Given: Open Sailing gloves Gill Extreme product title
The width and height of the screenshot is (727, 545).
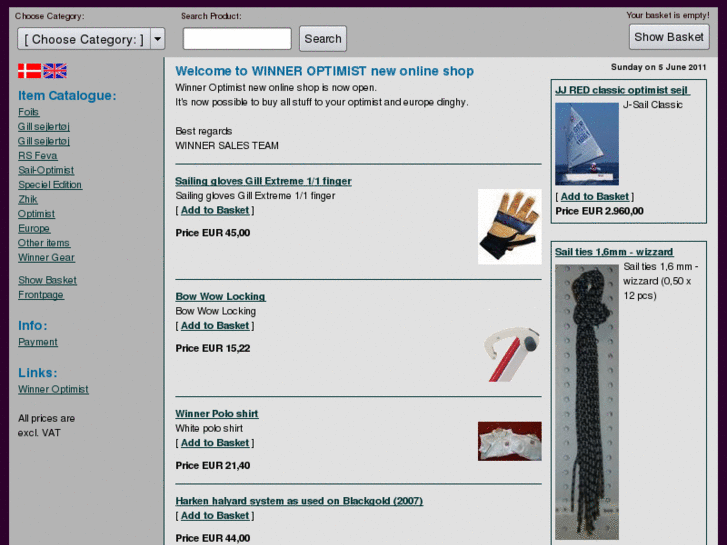Looking at the screenshot, I should tap(263, 181).
